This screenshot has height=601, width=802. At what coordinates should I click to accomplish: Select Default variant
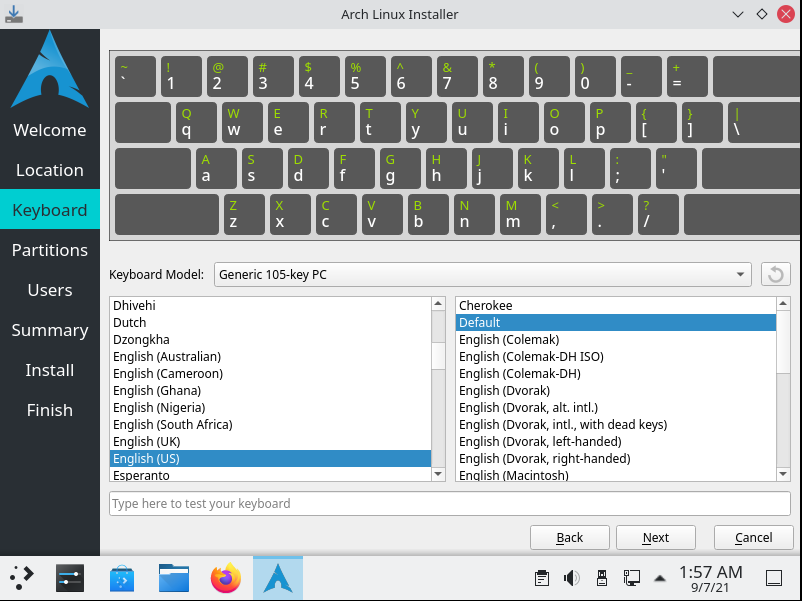coord(616,322)
